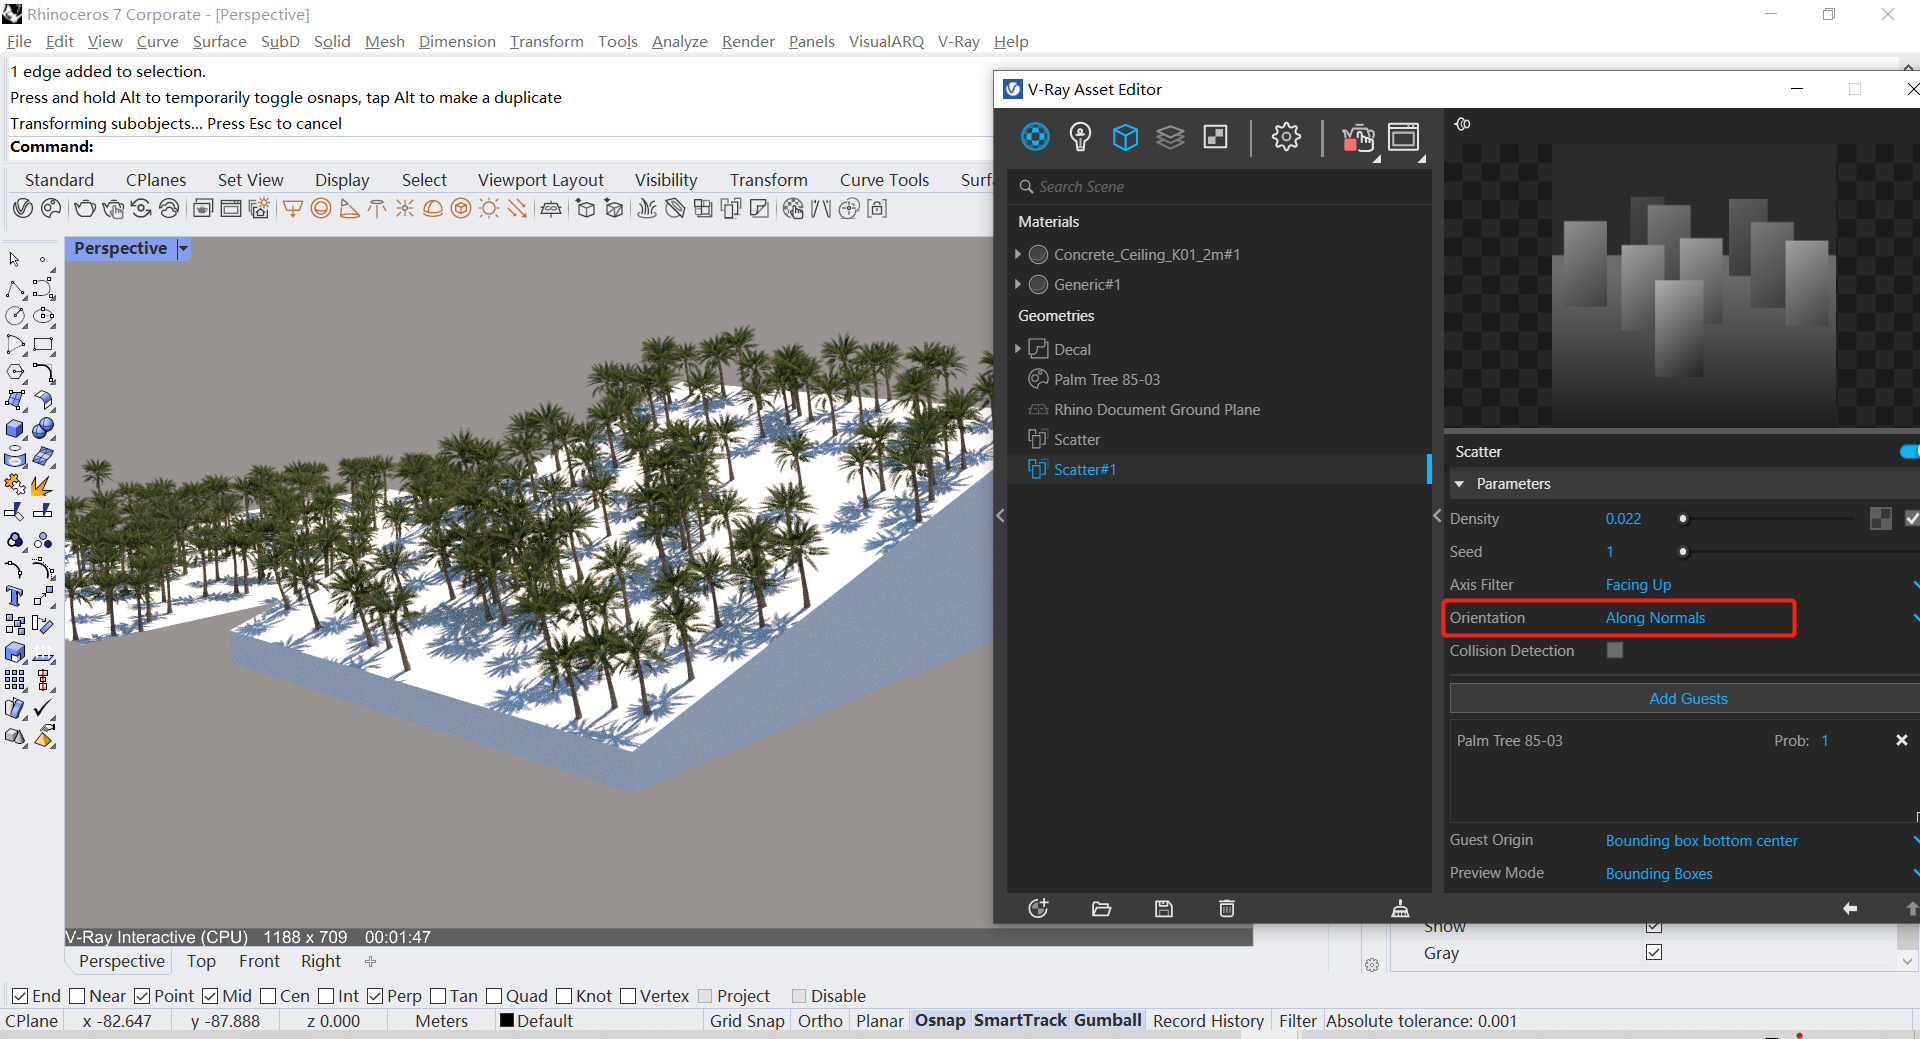Open the Materials category in the Asset Editor
The image size is (1920, 1039).
coord(1035,137)
